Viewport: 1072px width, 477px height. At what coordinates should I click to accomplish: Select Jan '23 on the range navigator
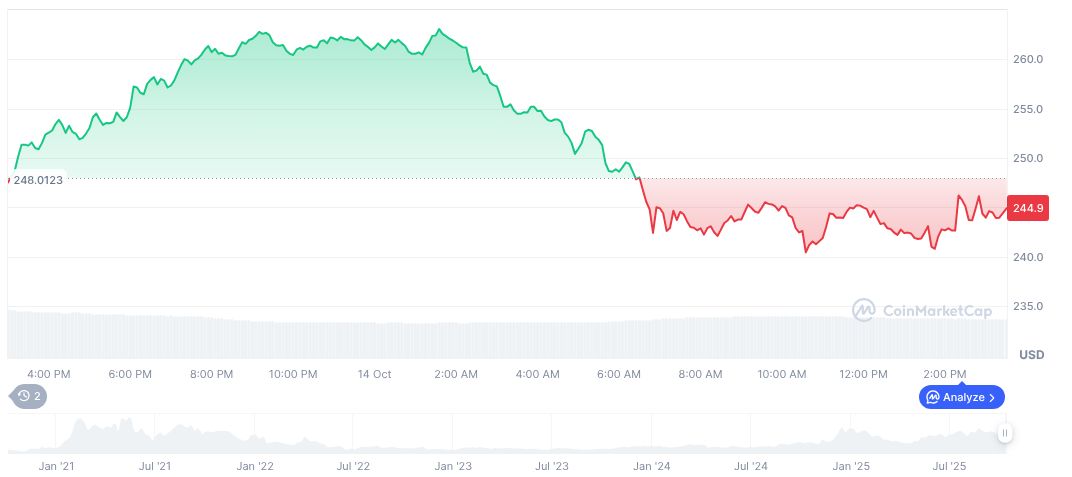454,466
